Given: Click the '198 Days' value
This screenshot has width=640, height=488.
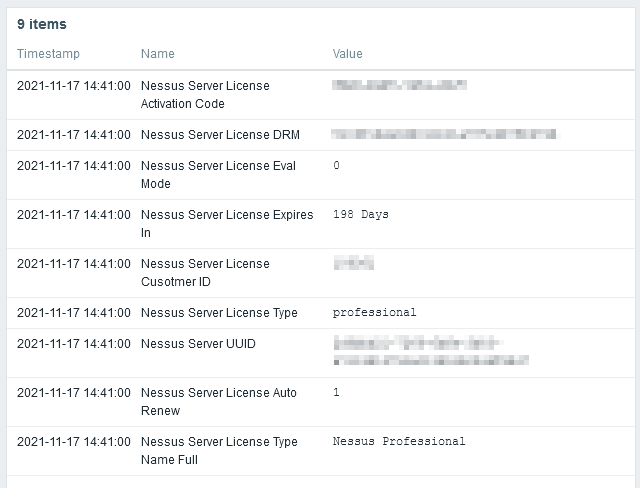Looking at the screenshot, I should point(361,214).
